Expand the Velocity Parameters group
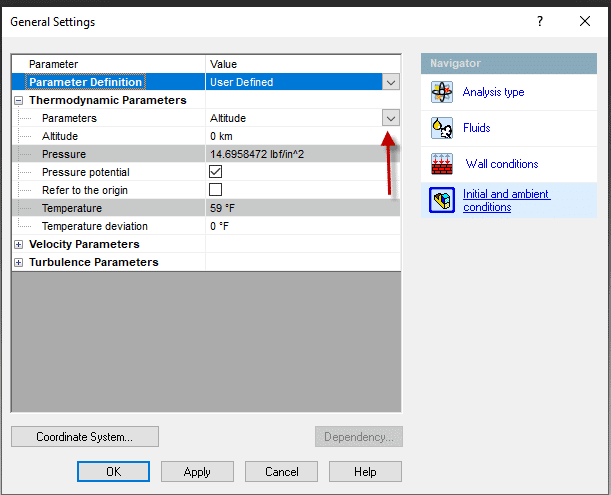The image size is (611, 495). [18, 244]
